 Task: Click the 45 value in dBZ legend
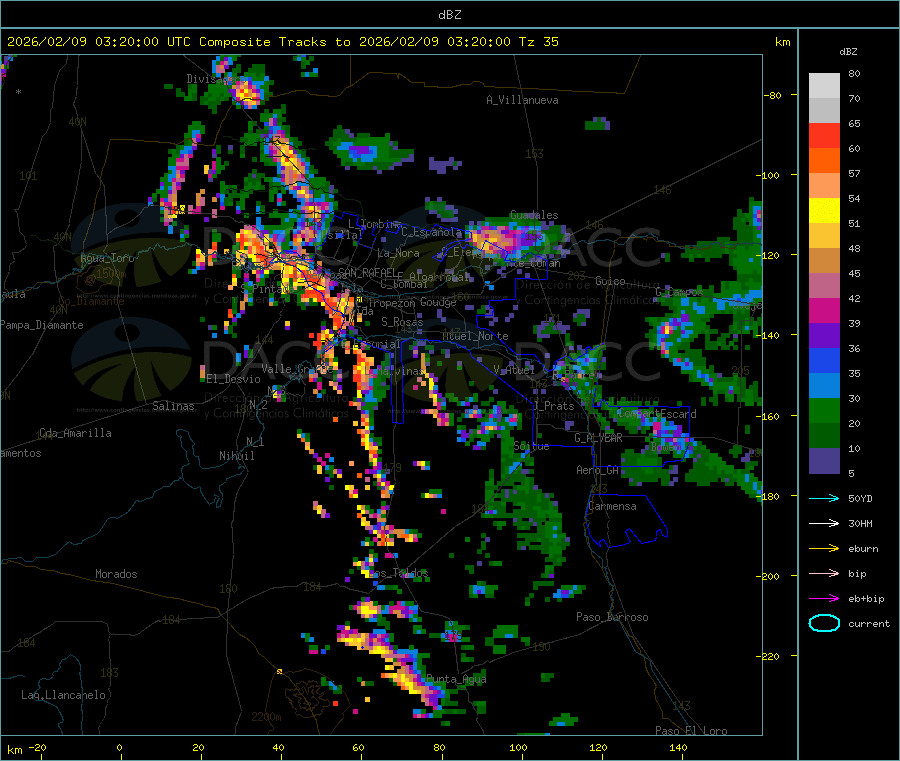point(854,273)
